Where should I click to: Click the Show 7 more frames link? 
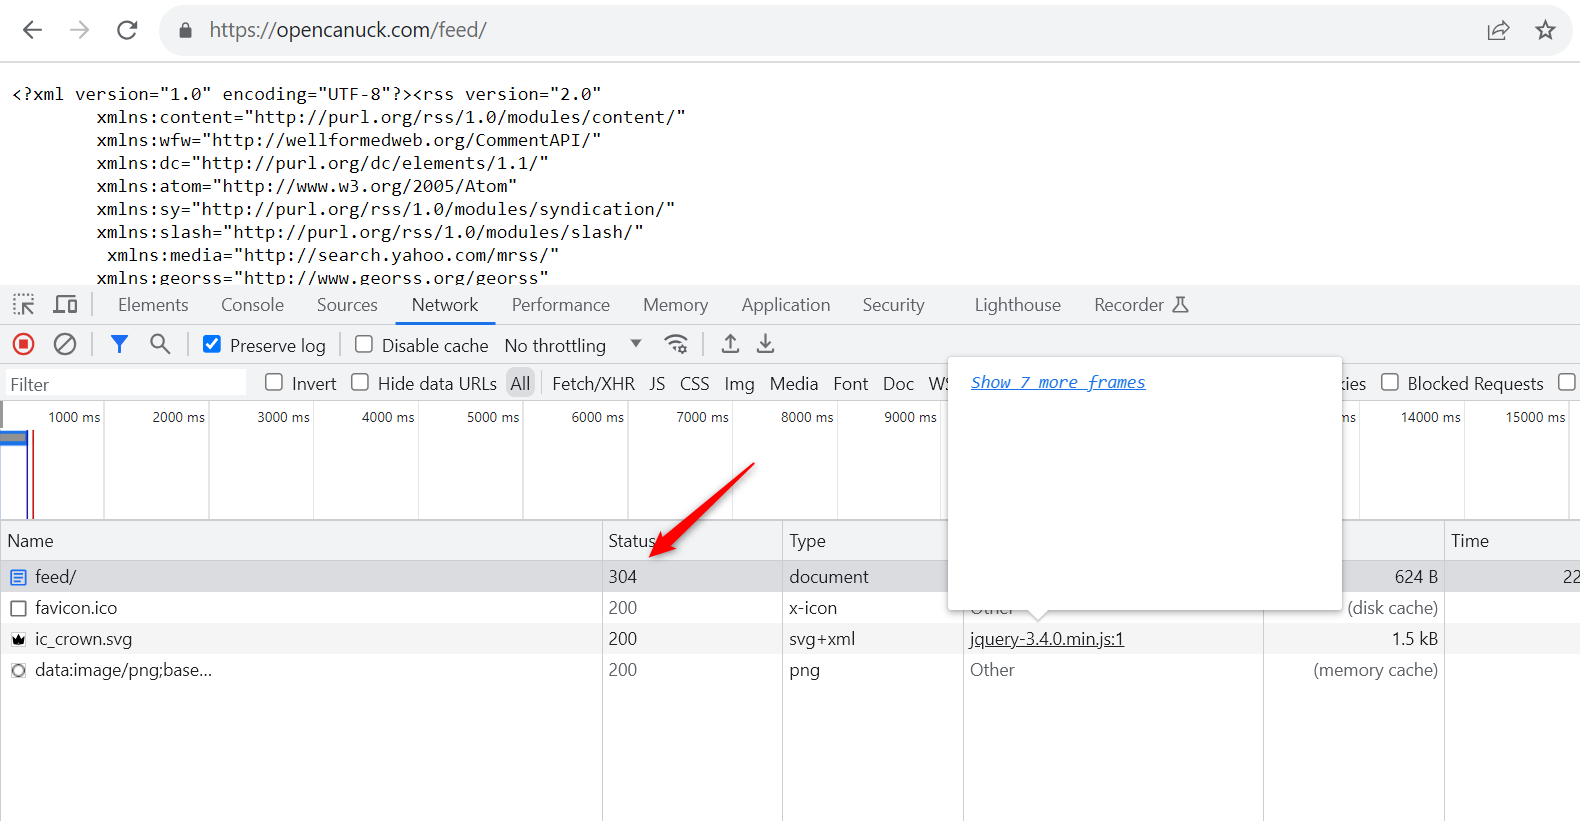1058,382
